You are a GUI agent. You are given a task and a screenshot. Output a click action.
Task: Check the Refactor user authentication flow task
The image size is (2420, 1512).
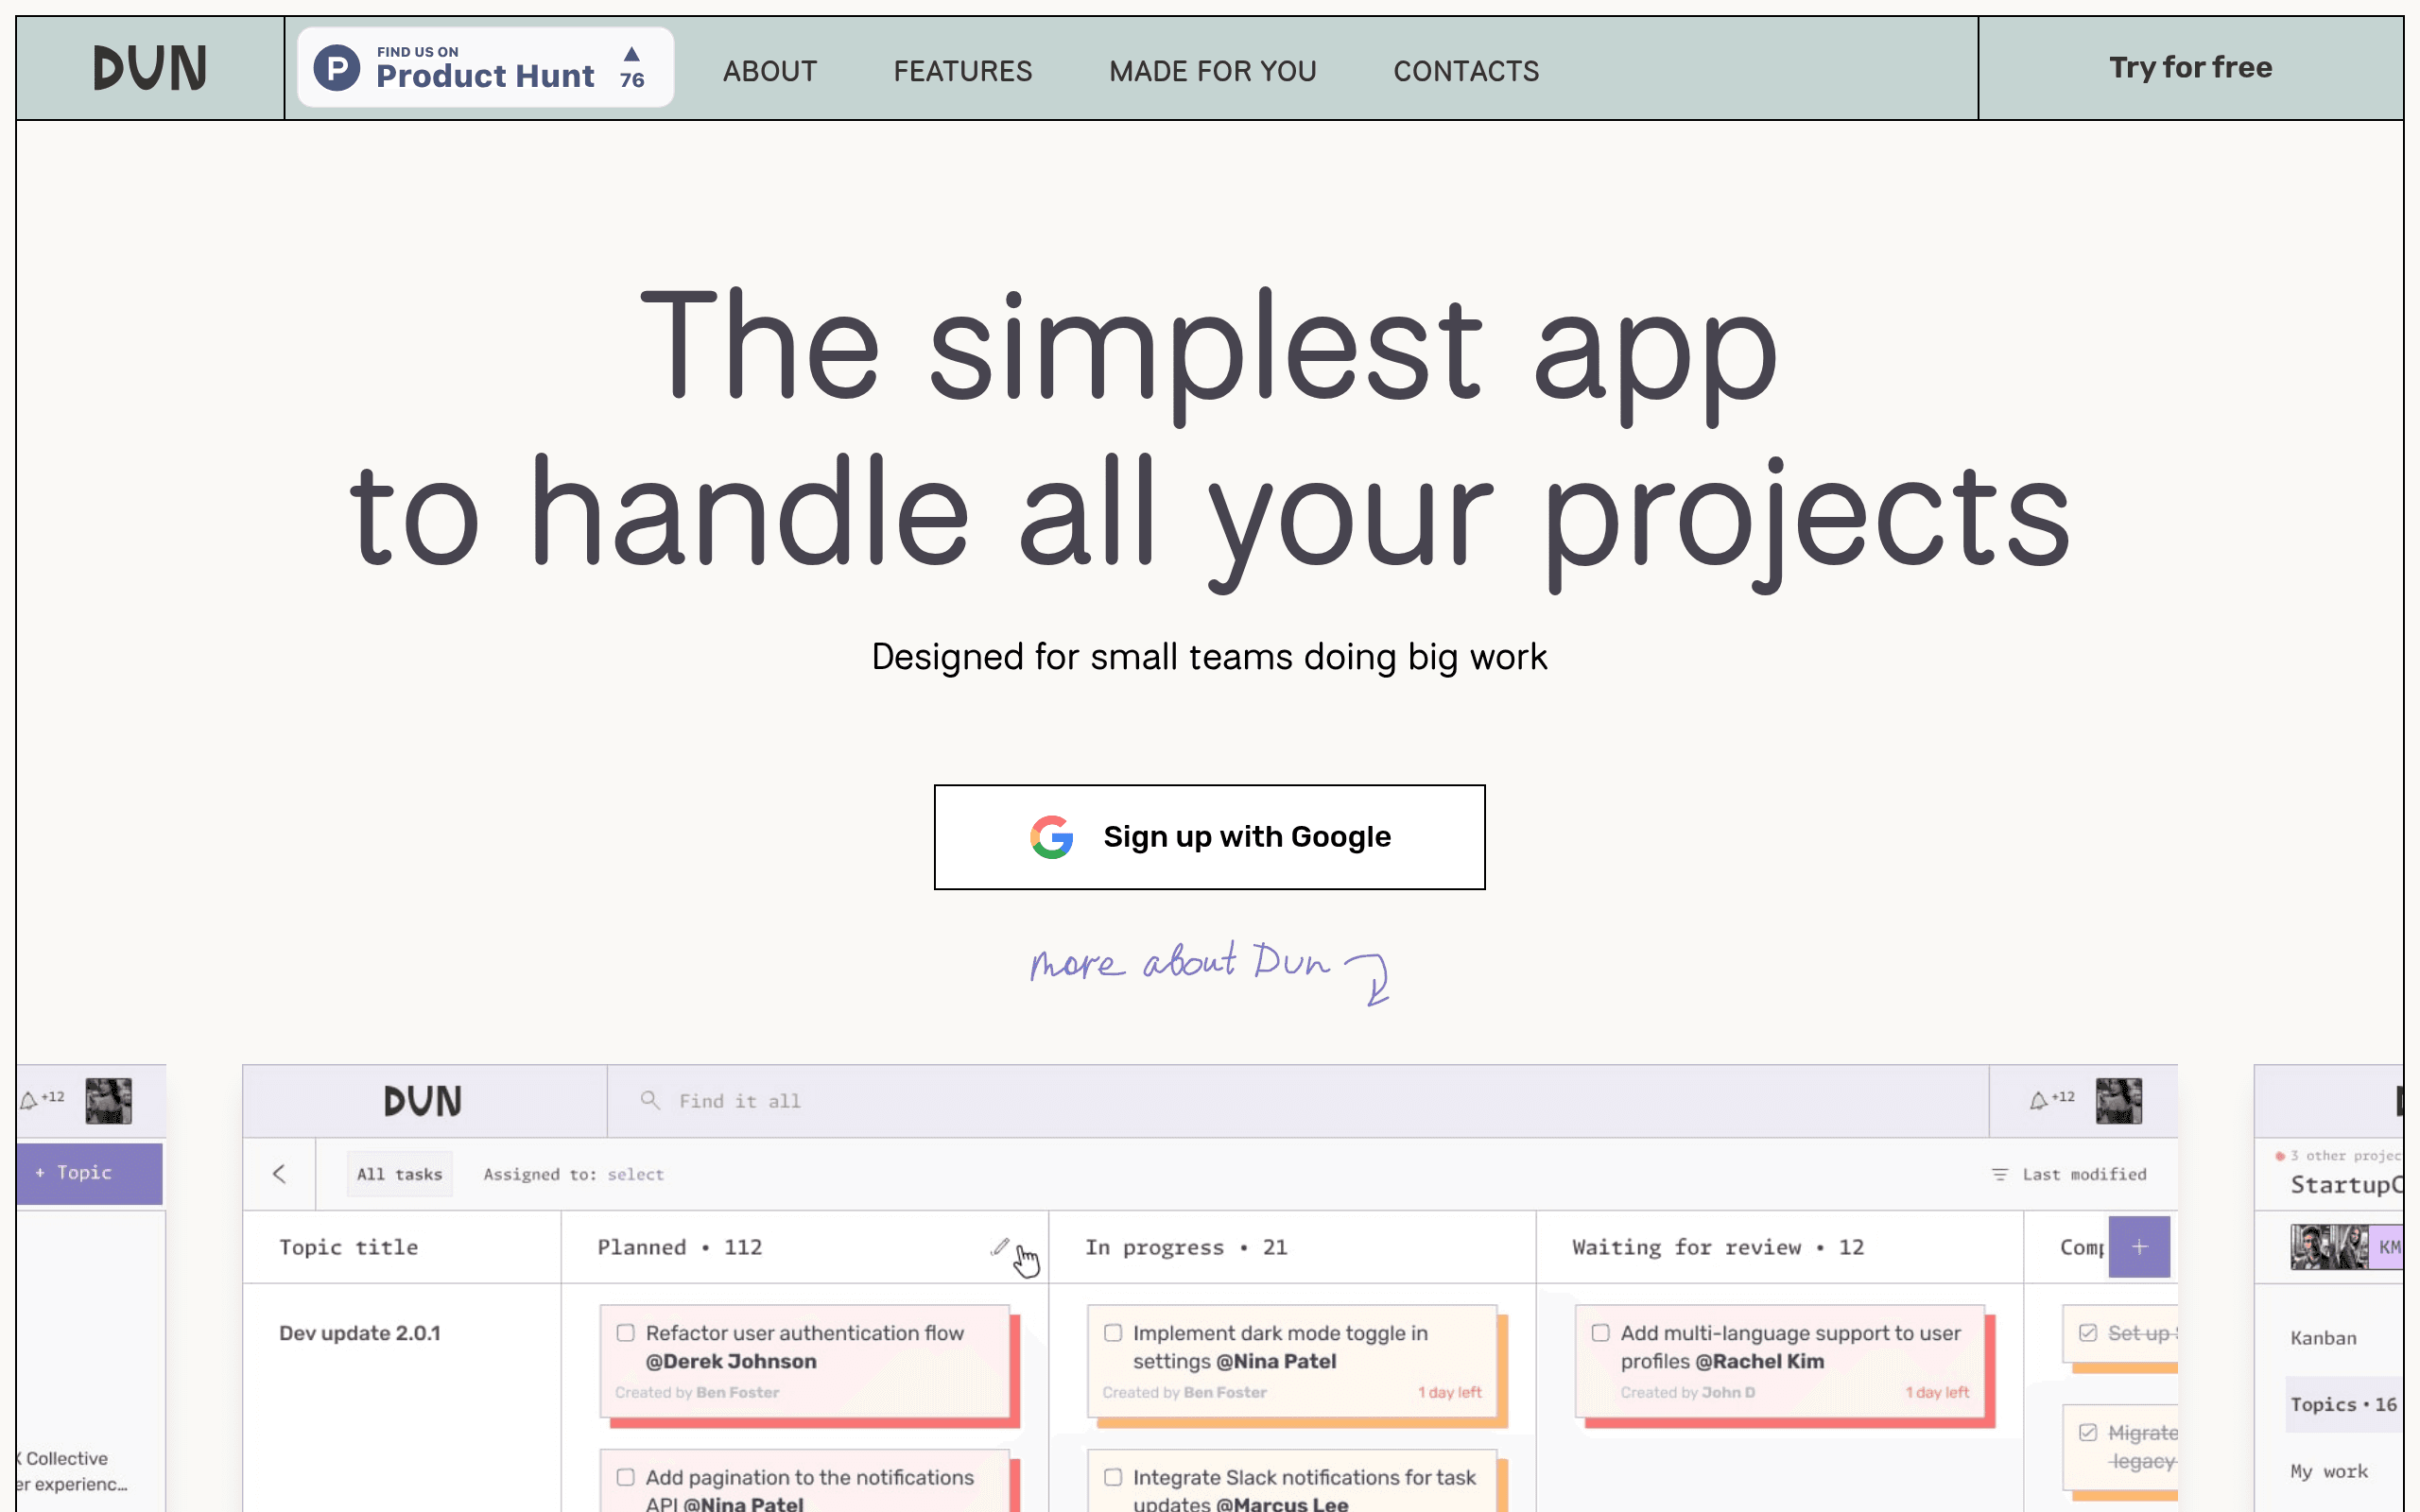pos(625,1333)
